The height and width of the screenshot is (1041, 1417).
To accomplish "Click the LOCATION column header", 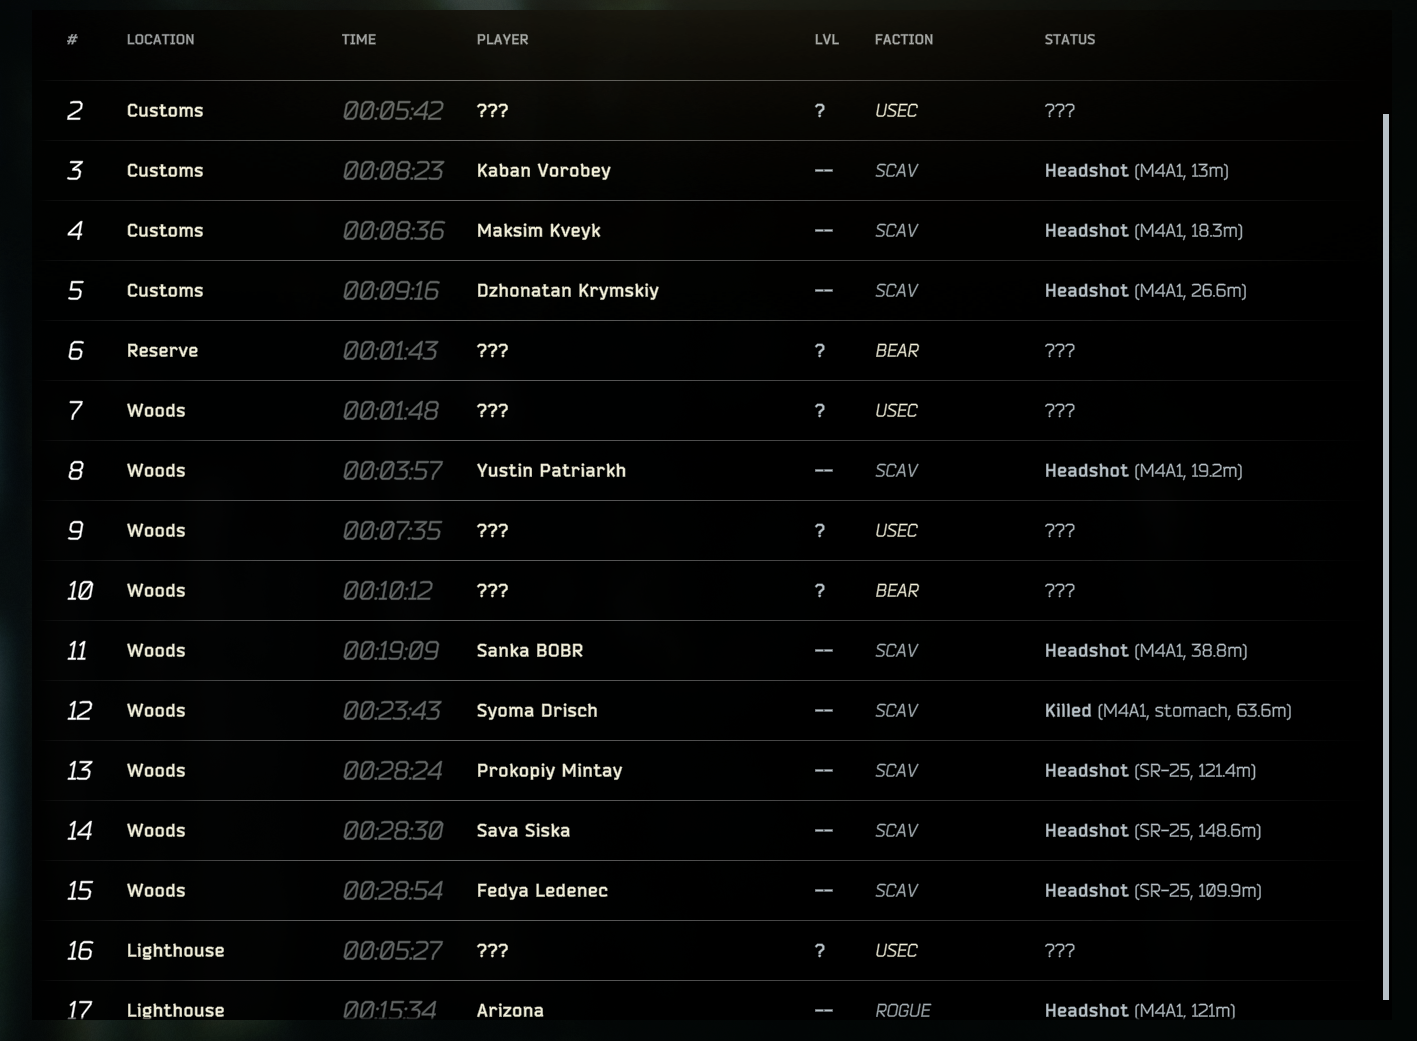I will pyautogui.click(x=160, y=40).
